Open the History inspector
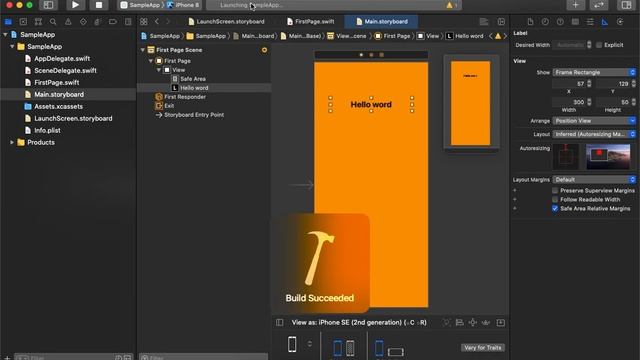This screenshot has height=360, width=640. click(545, 22)
